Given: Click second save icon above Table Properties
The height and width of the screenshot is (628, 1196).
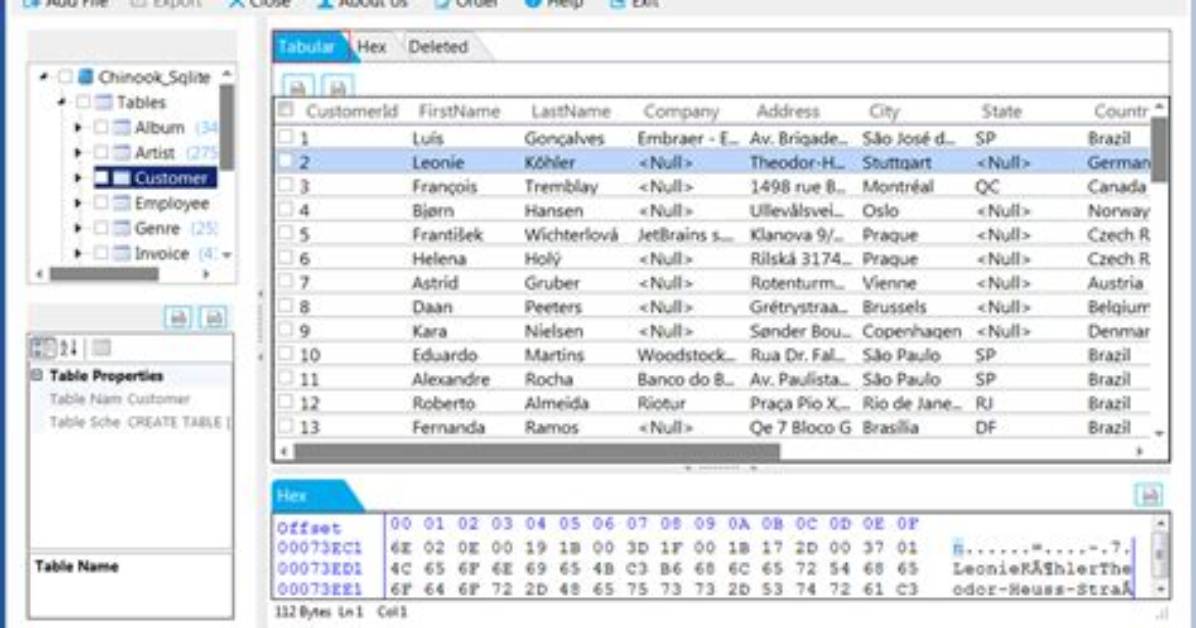Looking at the screenshot, I should pyautogui.click(x=214, y=317).
